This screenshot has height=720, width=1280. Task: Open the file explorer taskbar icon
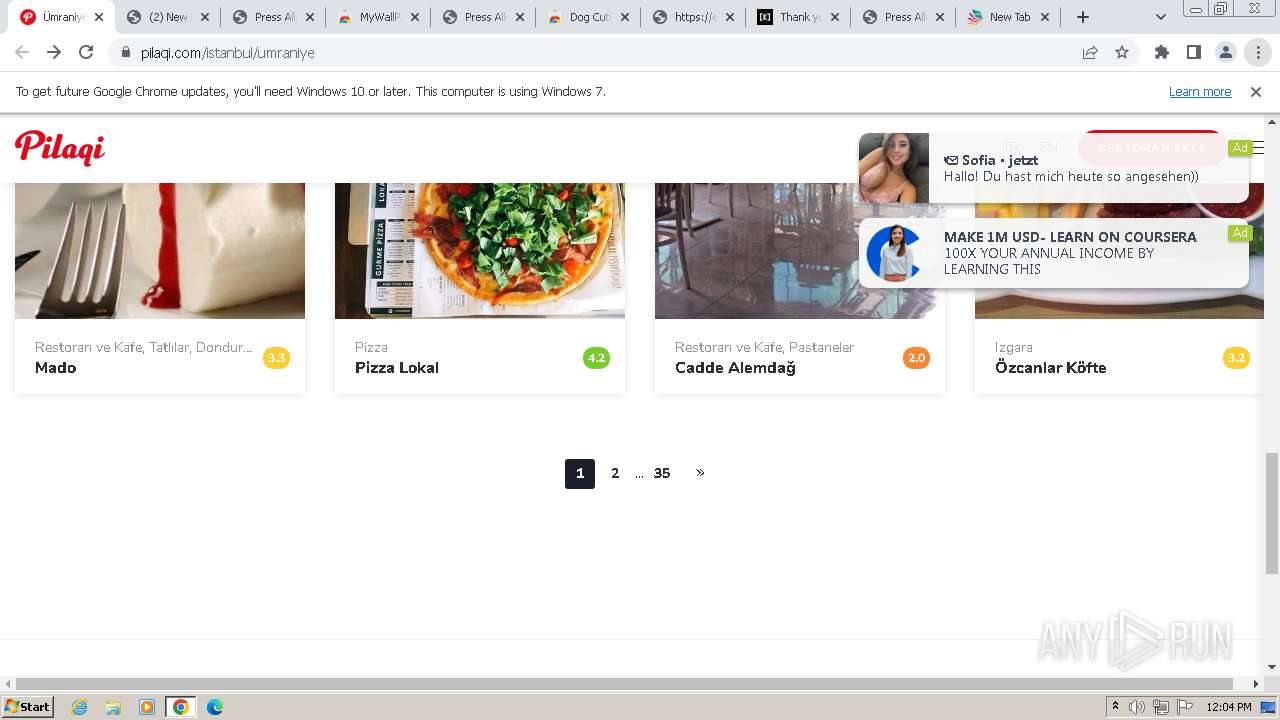point(113,707)
